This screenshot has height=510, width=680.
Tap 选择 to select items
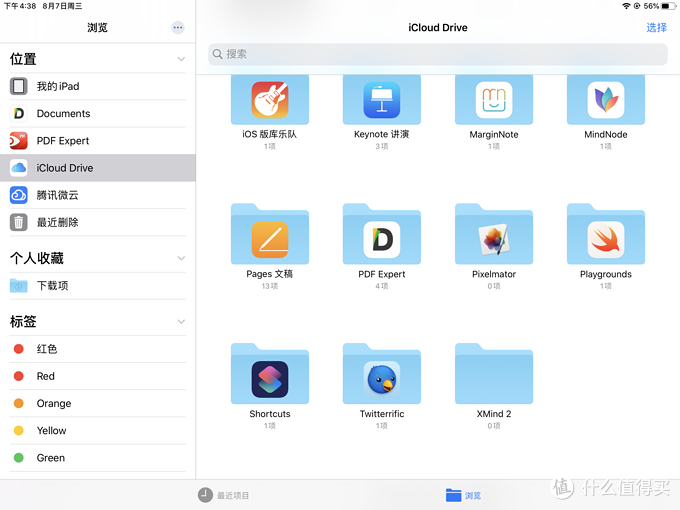[x=656, y=28]
